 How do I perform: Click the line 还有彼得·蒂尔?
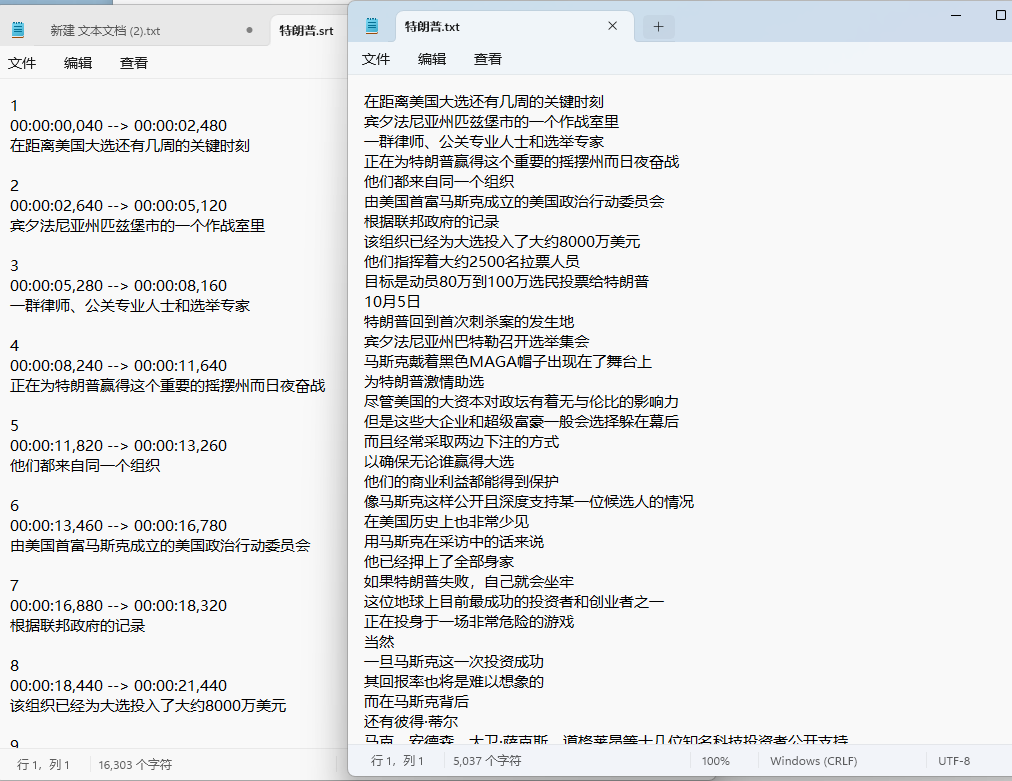pyautogui.click(x=411, y=722)
